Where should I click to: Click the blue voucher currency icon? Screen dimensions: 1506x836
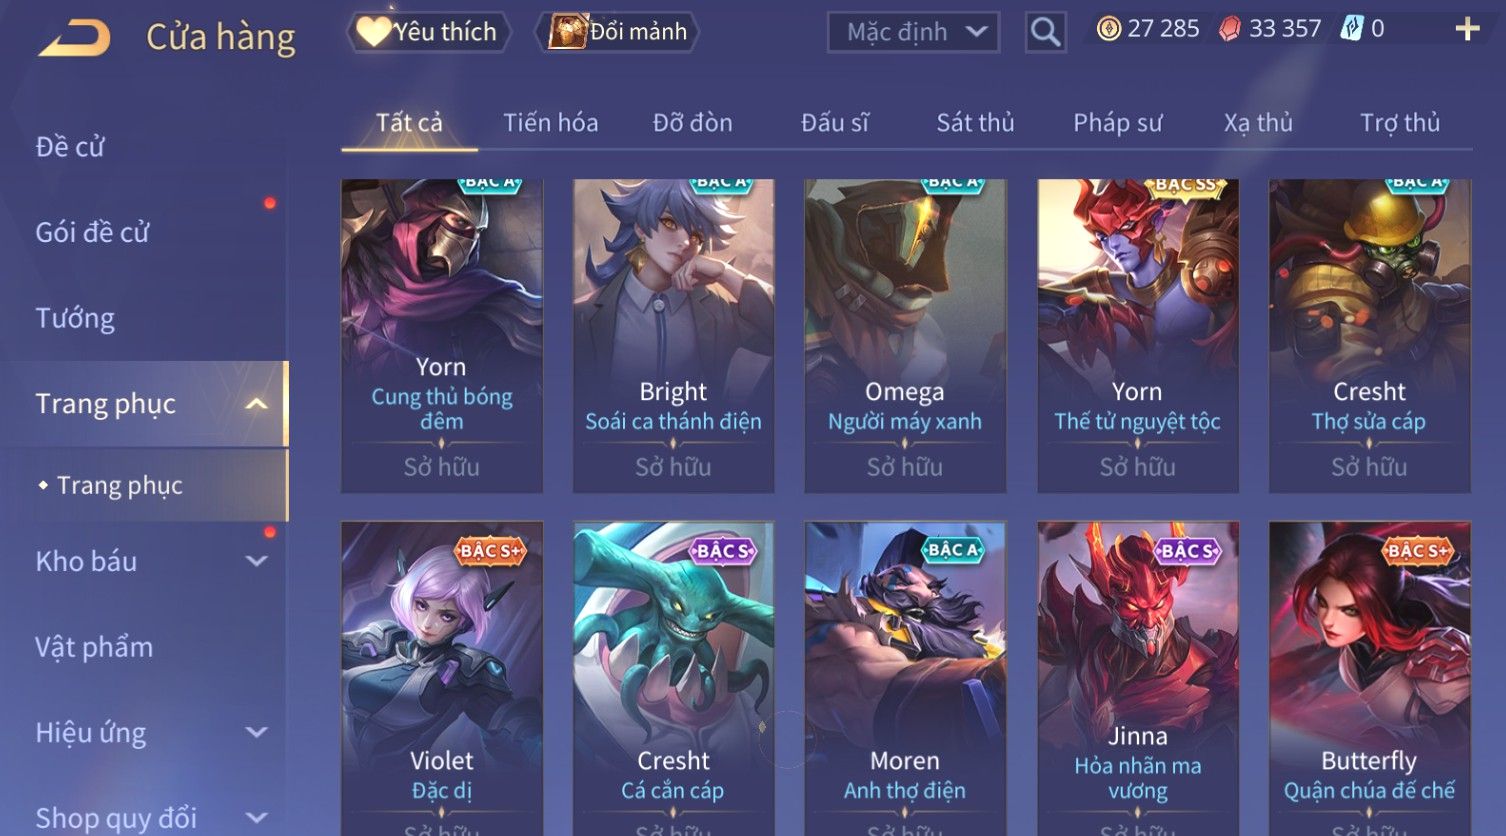(x=1352, y=29)
